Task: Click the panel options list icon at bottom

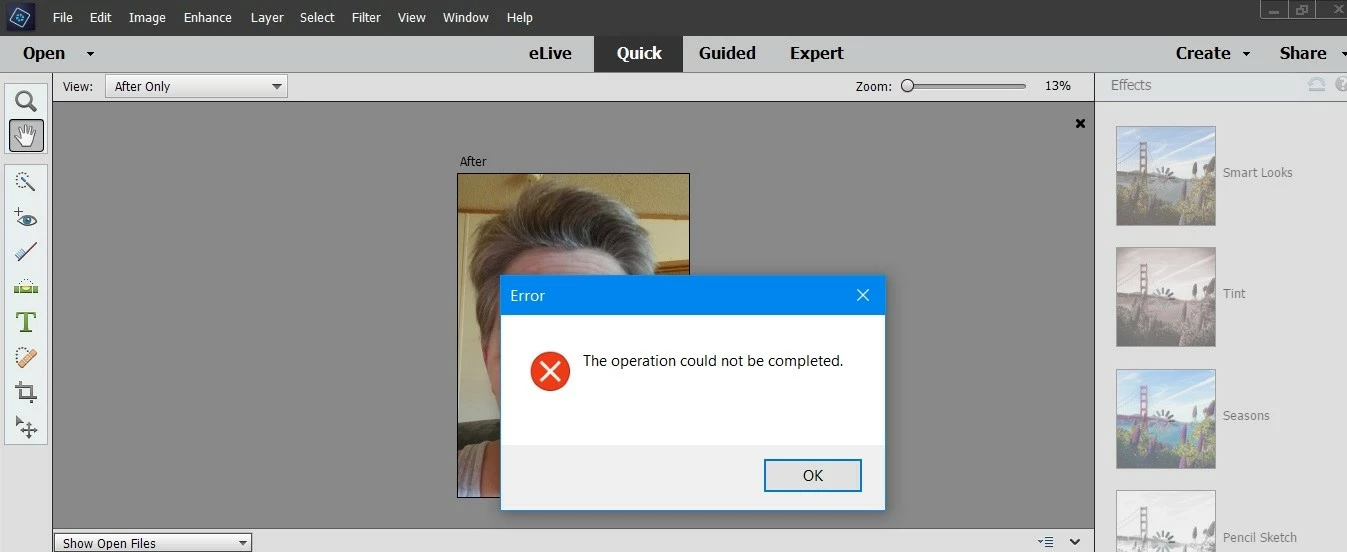Action: point(1046,542)
